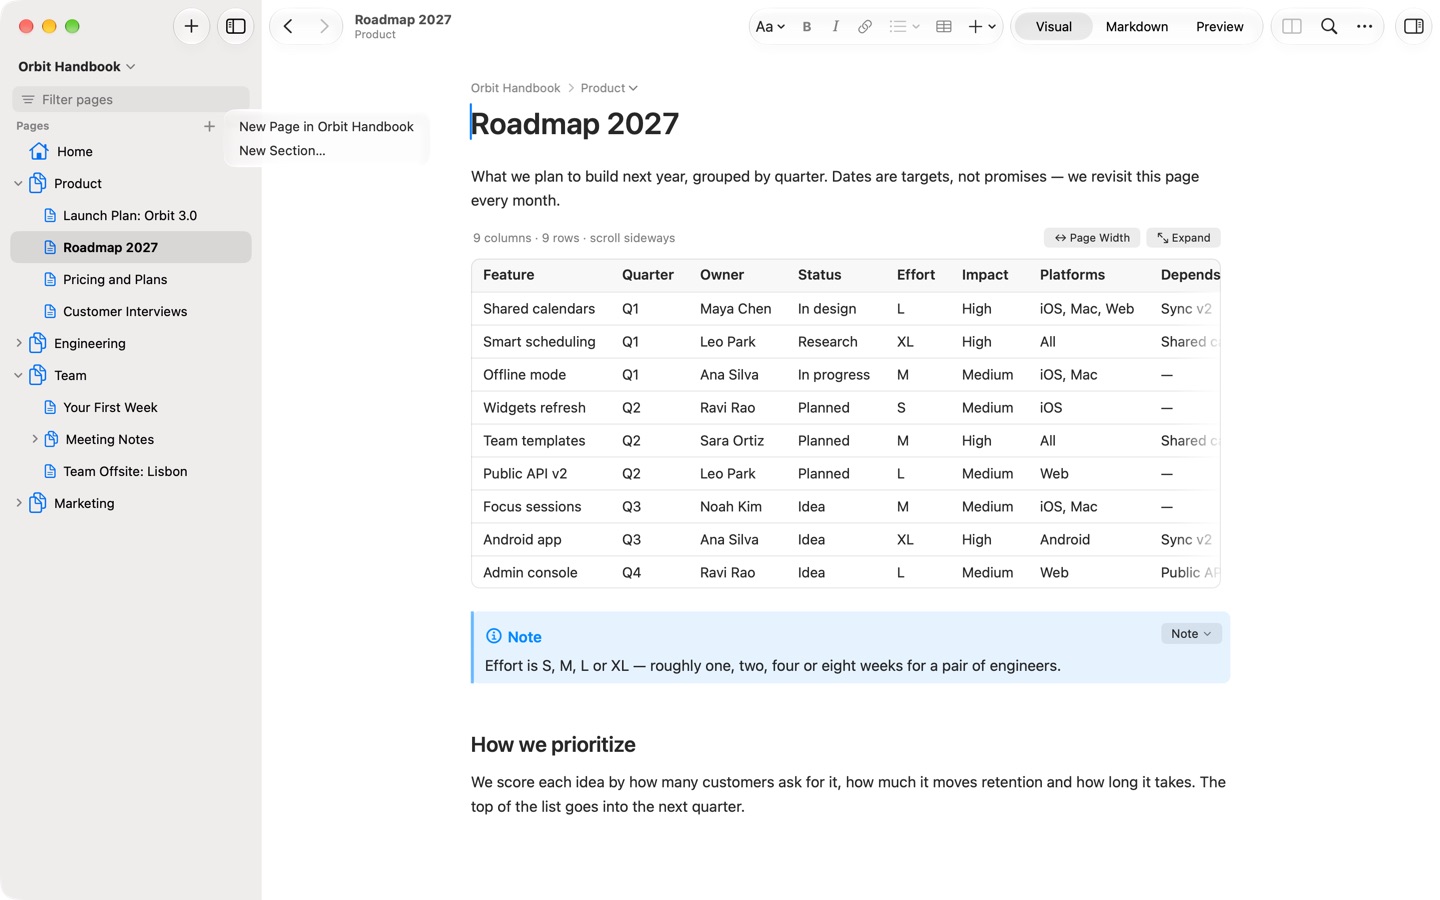The height and width of the screenshot is (900, 1440).
Task: Change callout type via Note dropdown
Action: coord(1191,634)
